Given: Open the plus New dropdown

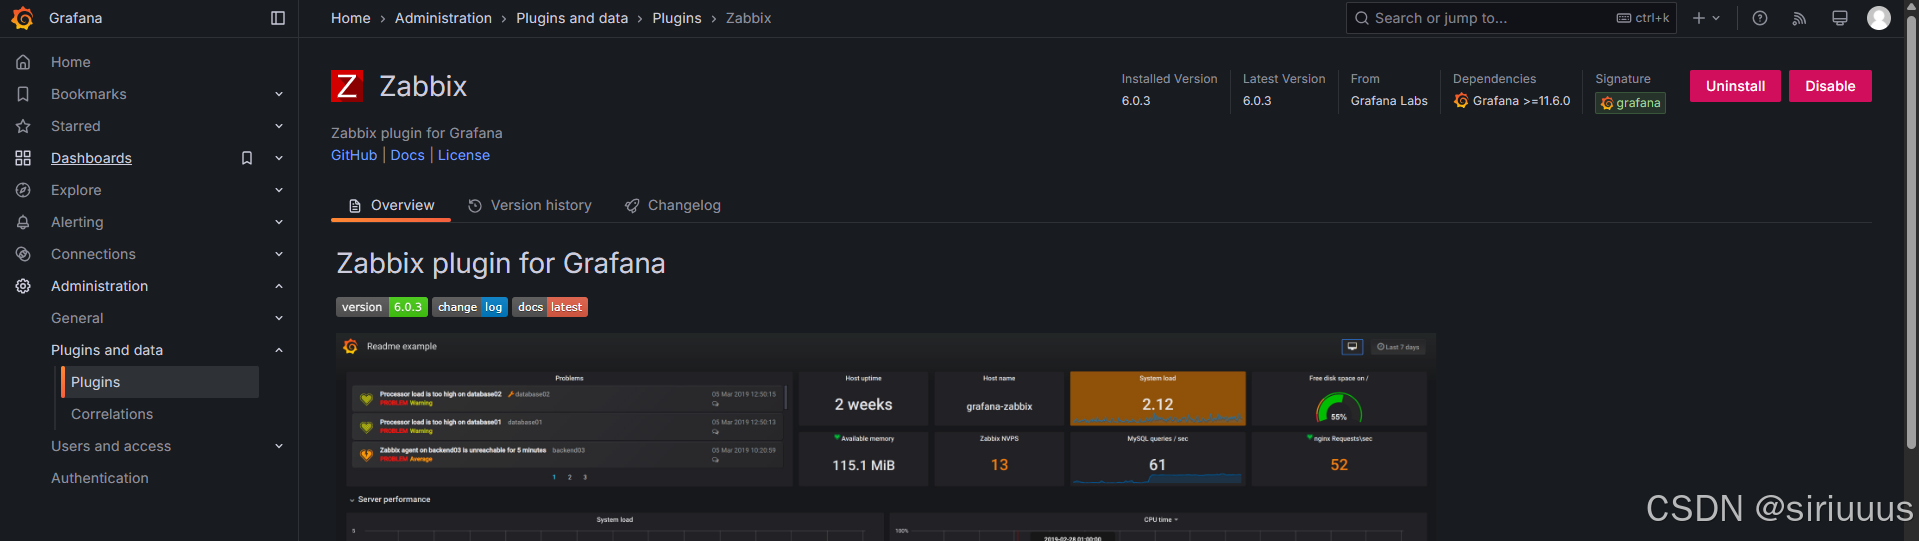Looking at the screenshot, I should tap(1706, 18).
